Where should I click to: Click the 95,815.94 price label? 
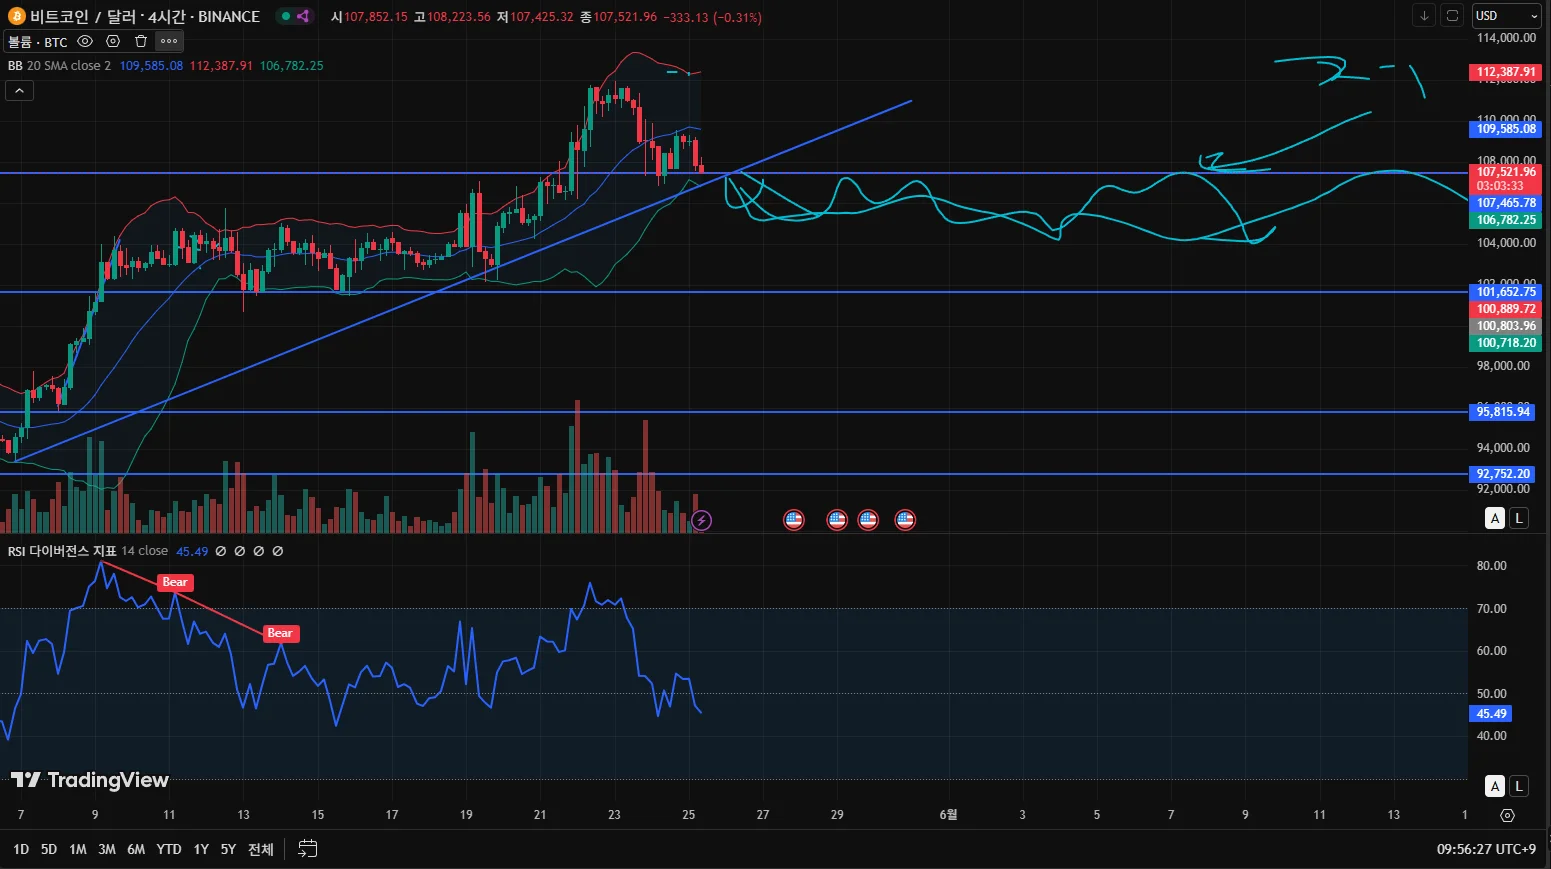1503,412
